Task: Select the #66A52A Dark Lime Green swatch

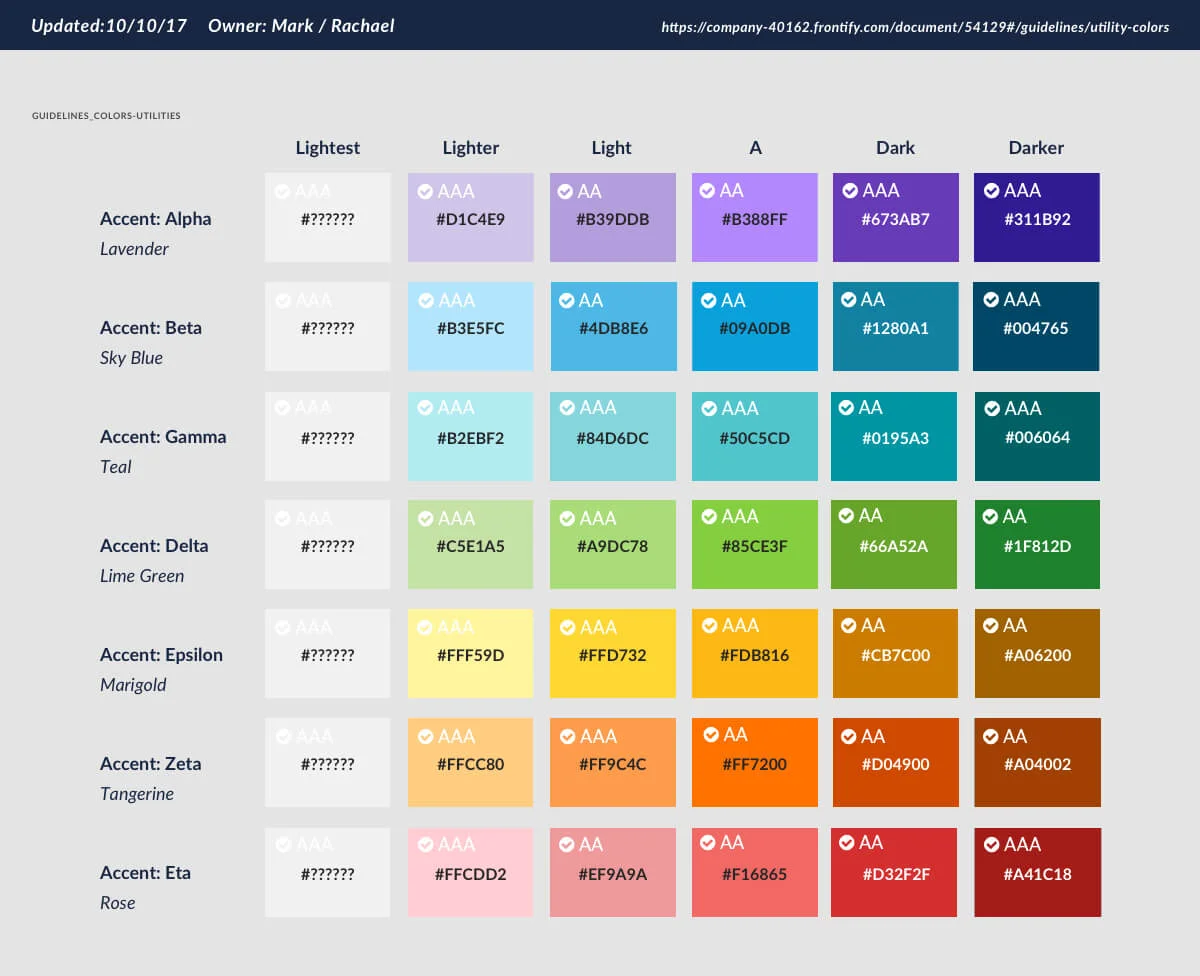Action: (894, 544)
